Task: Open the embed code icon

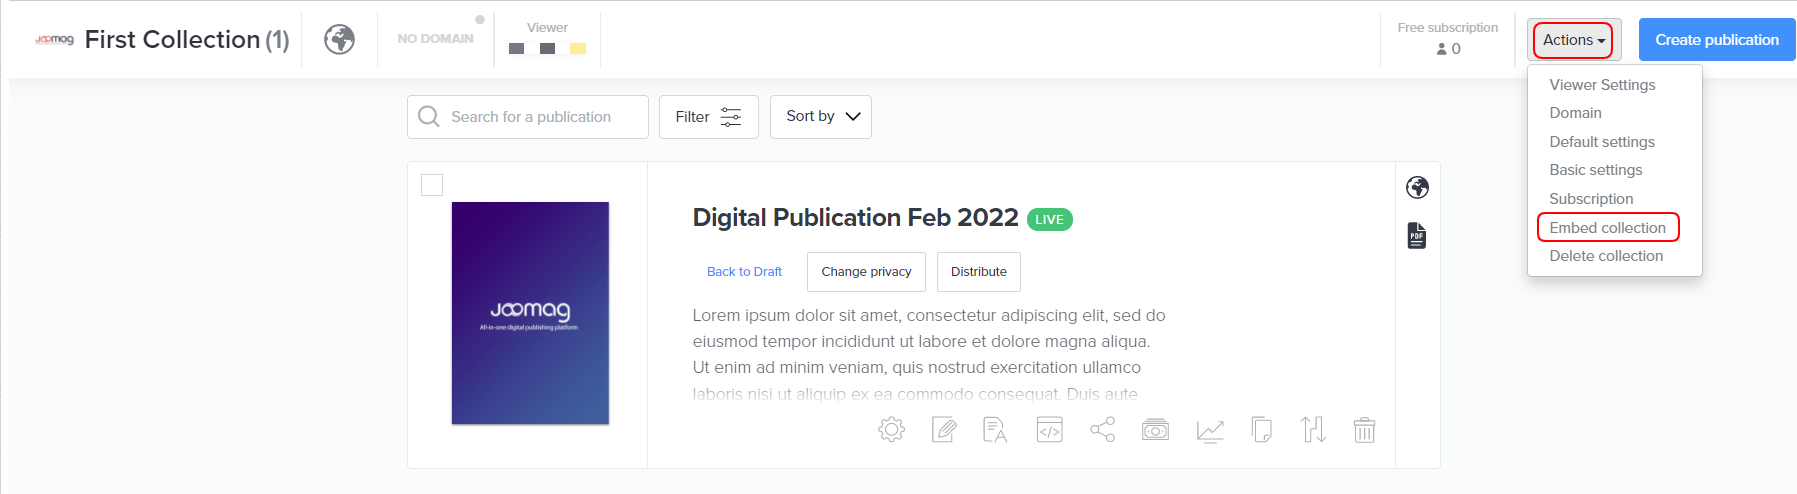Action: [1049, 430]
